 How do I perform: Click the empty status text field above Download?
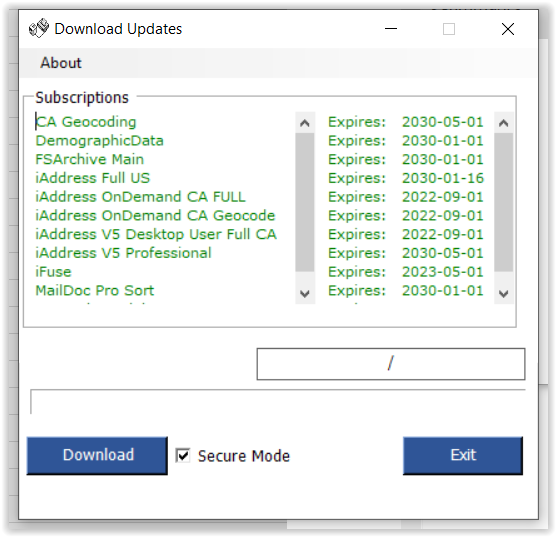[x=278, y=402]
